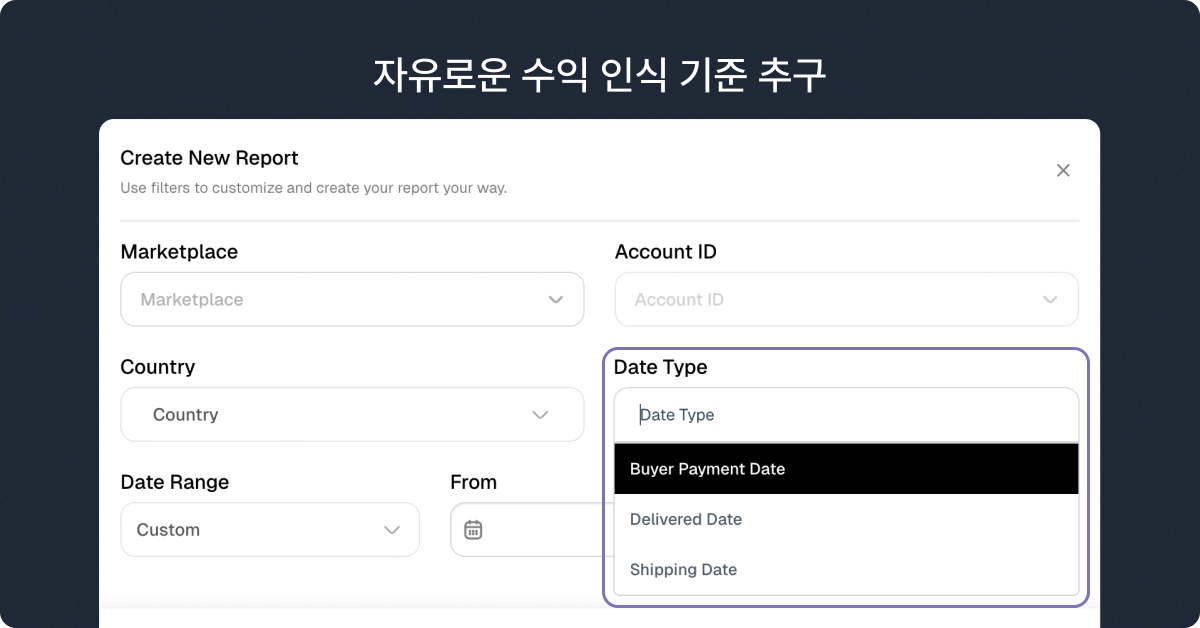Click the Country field chevron arrow
Viewport: 1200px width, 628px height.
click(x=540, y=415)
